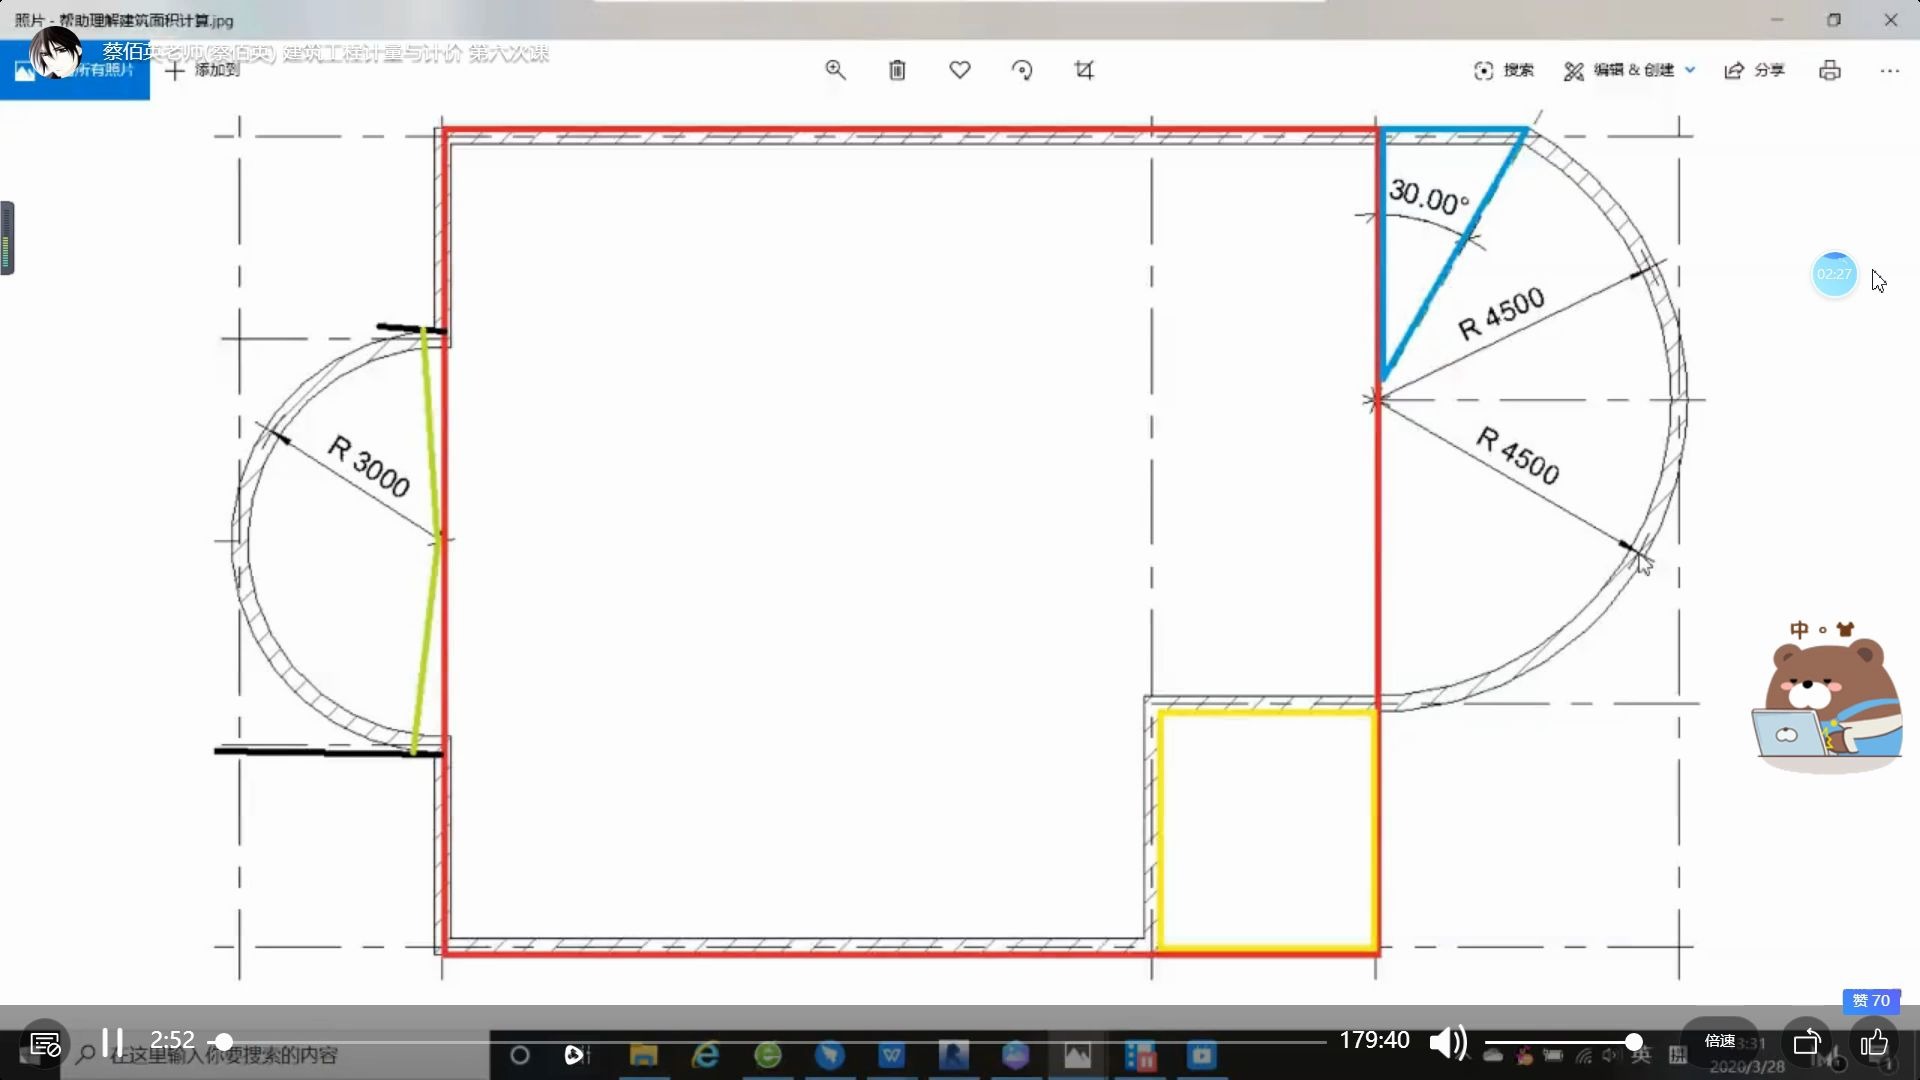Mute the video volume speaker
Viewport: 1920px width, 1080px height.
(x=1447, y=1043)
